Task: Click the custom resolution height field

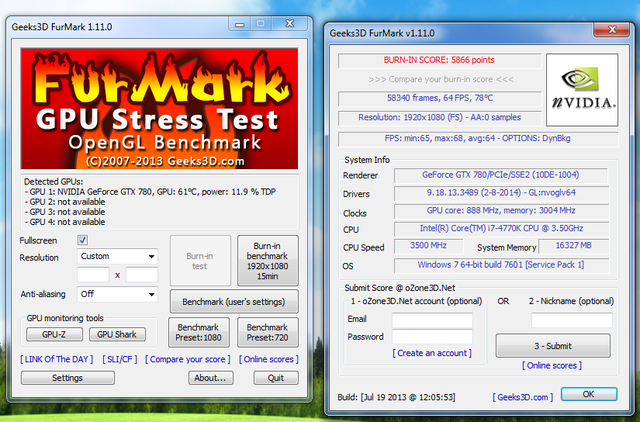Action: [x=142, y=275]
